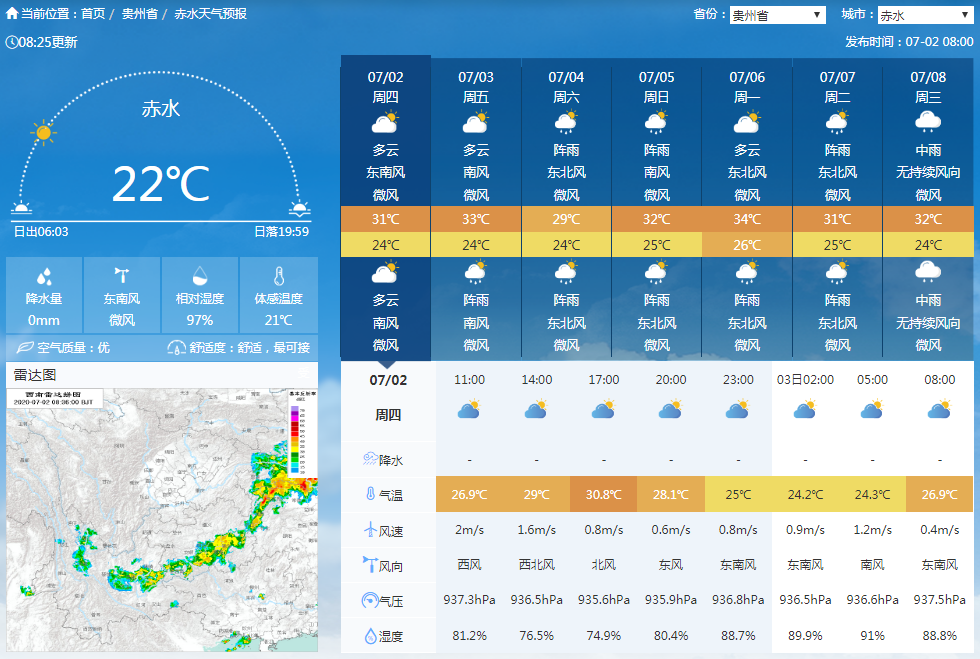Click the 降水 row rain icon
The height and width of the screenshot is (659, 980).
370,460
